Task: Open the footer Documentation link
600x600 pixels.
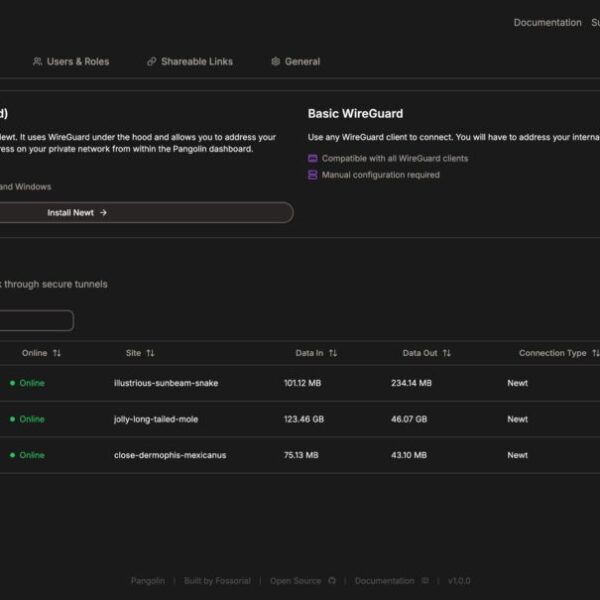Action: [x=384, y=581]
